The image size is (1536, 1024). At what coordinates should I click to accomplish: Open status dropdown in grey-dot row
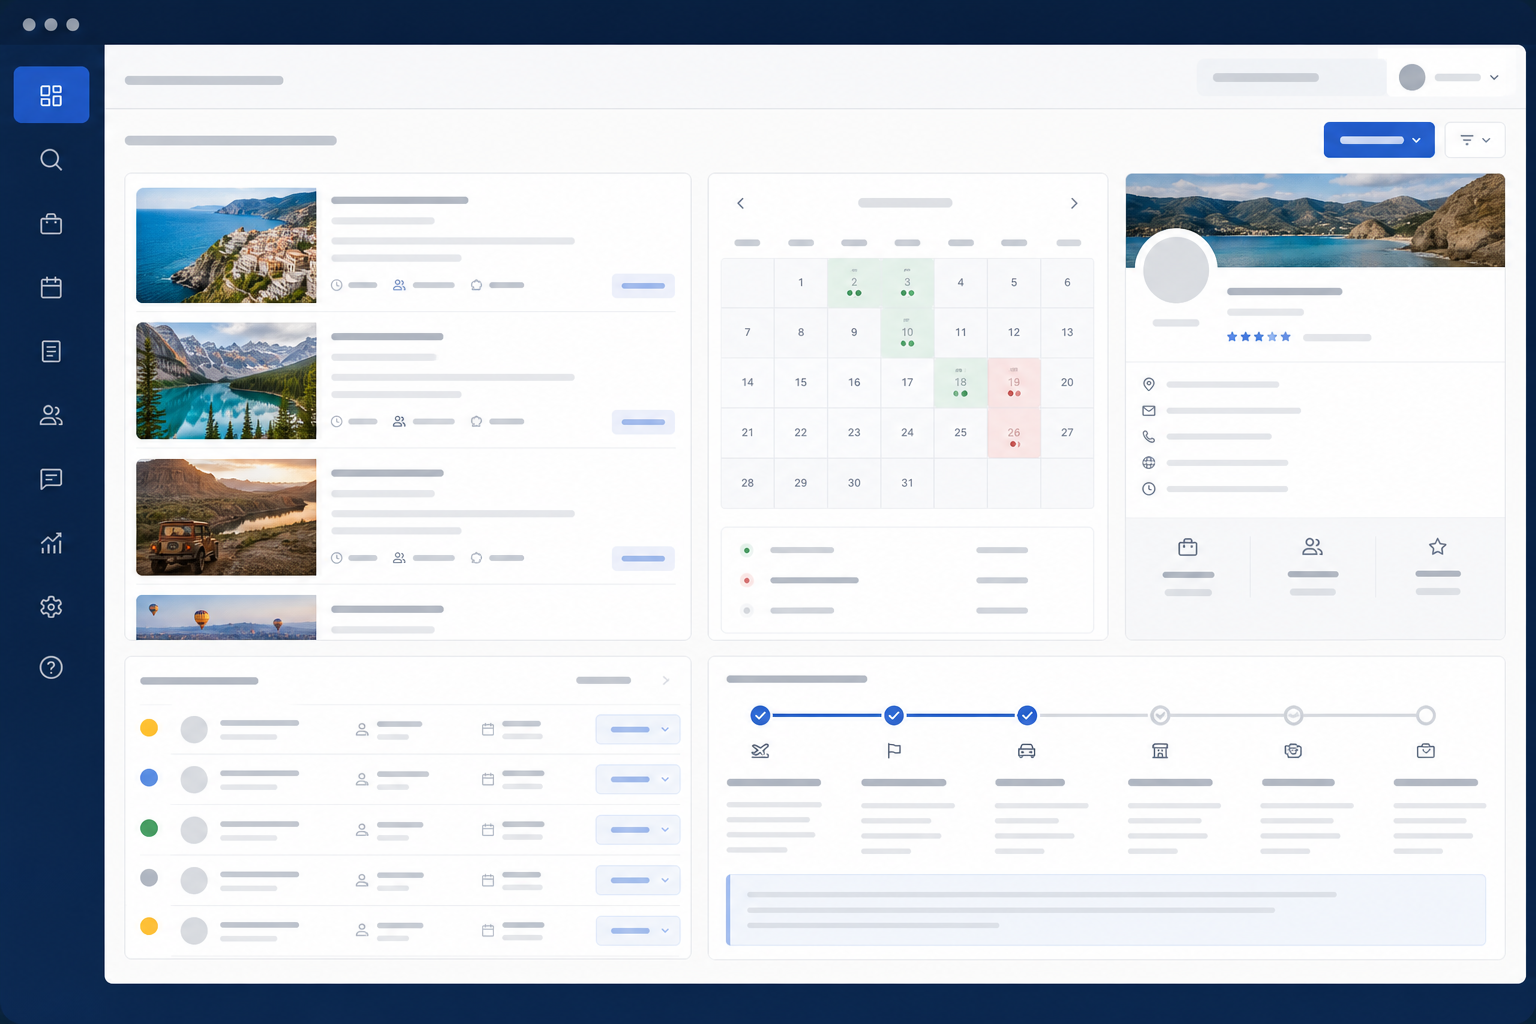coord(638,880)
